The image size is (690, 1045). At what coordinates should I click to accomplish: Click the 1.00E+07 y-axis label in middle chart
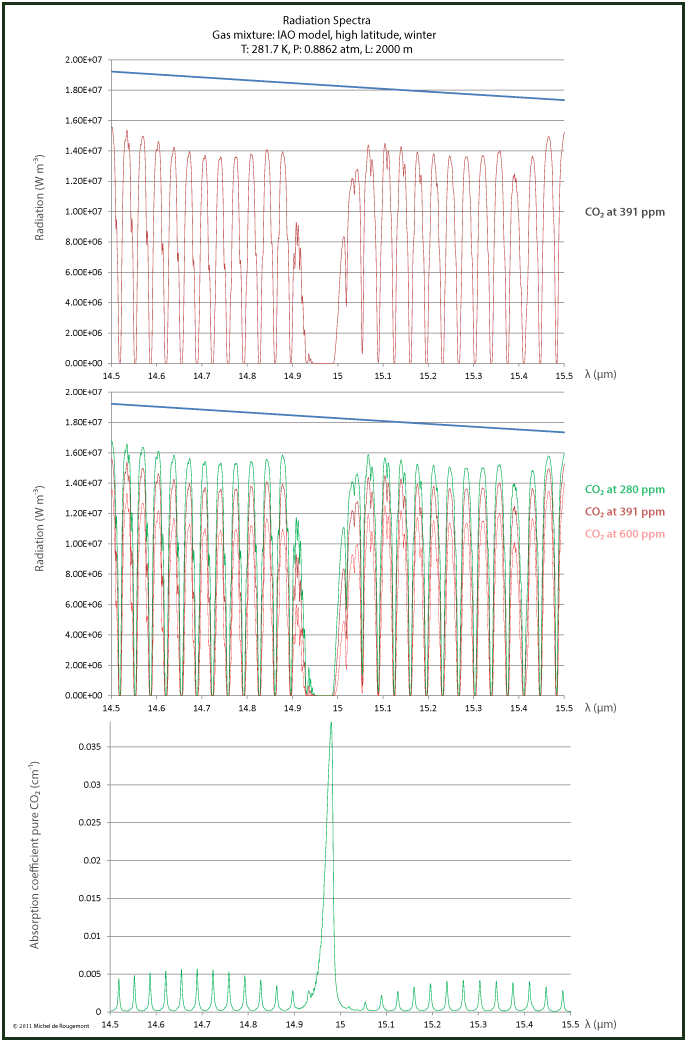(x=85, y=544)
